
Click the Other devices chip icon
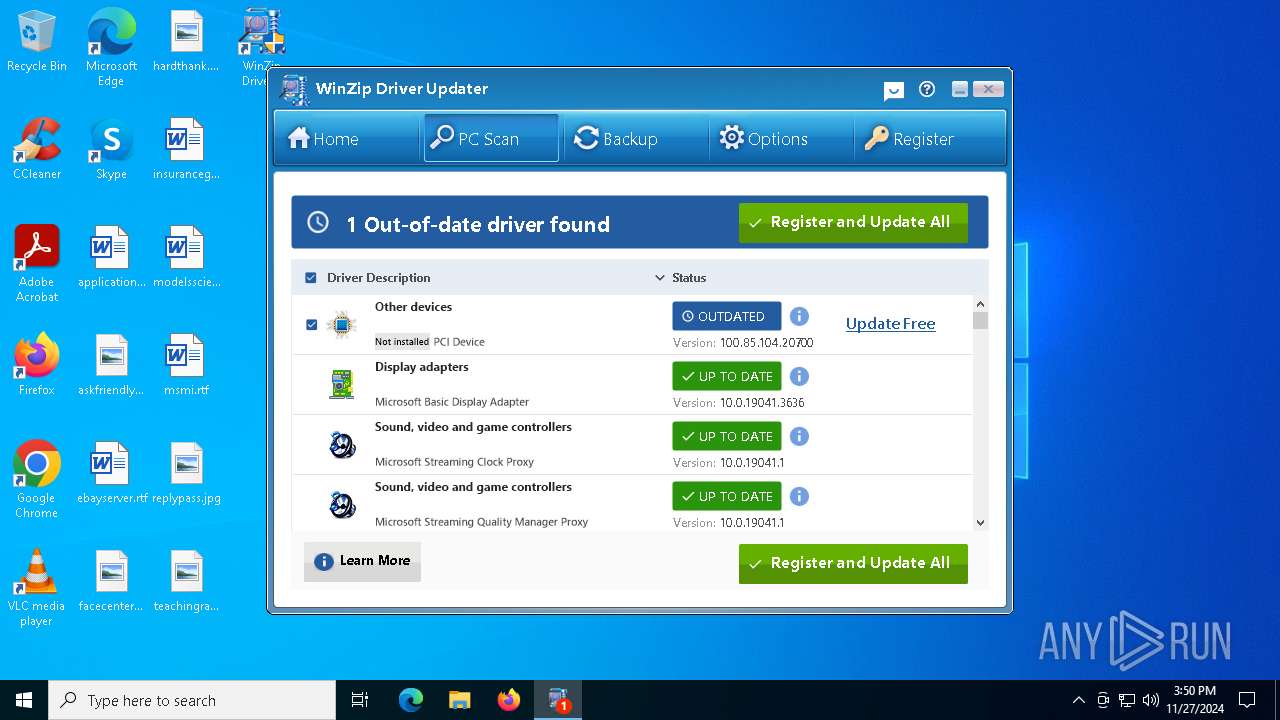click(x=342, y=325)
